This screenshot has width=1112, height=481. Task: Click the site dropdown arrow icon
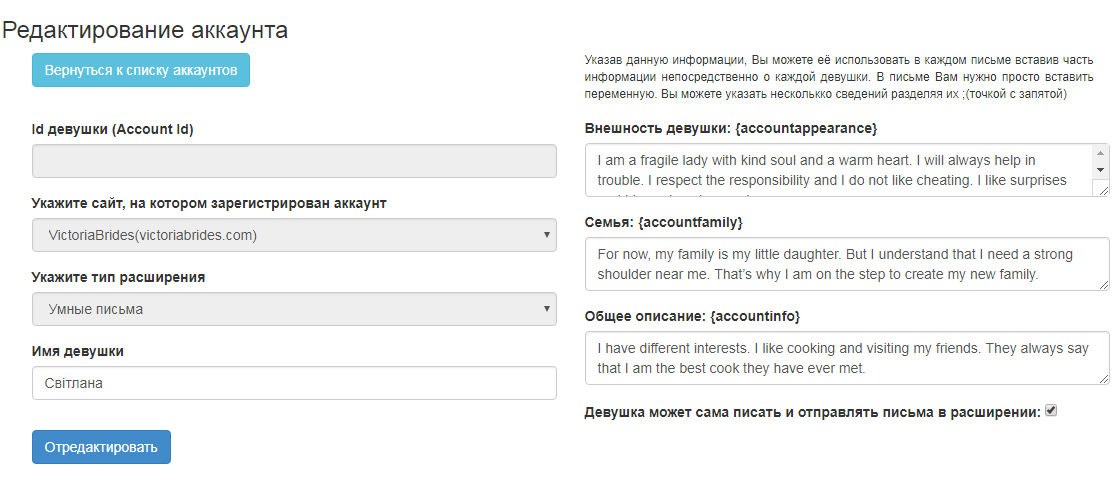tap(546, 235)
